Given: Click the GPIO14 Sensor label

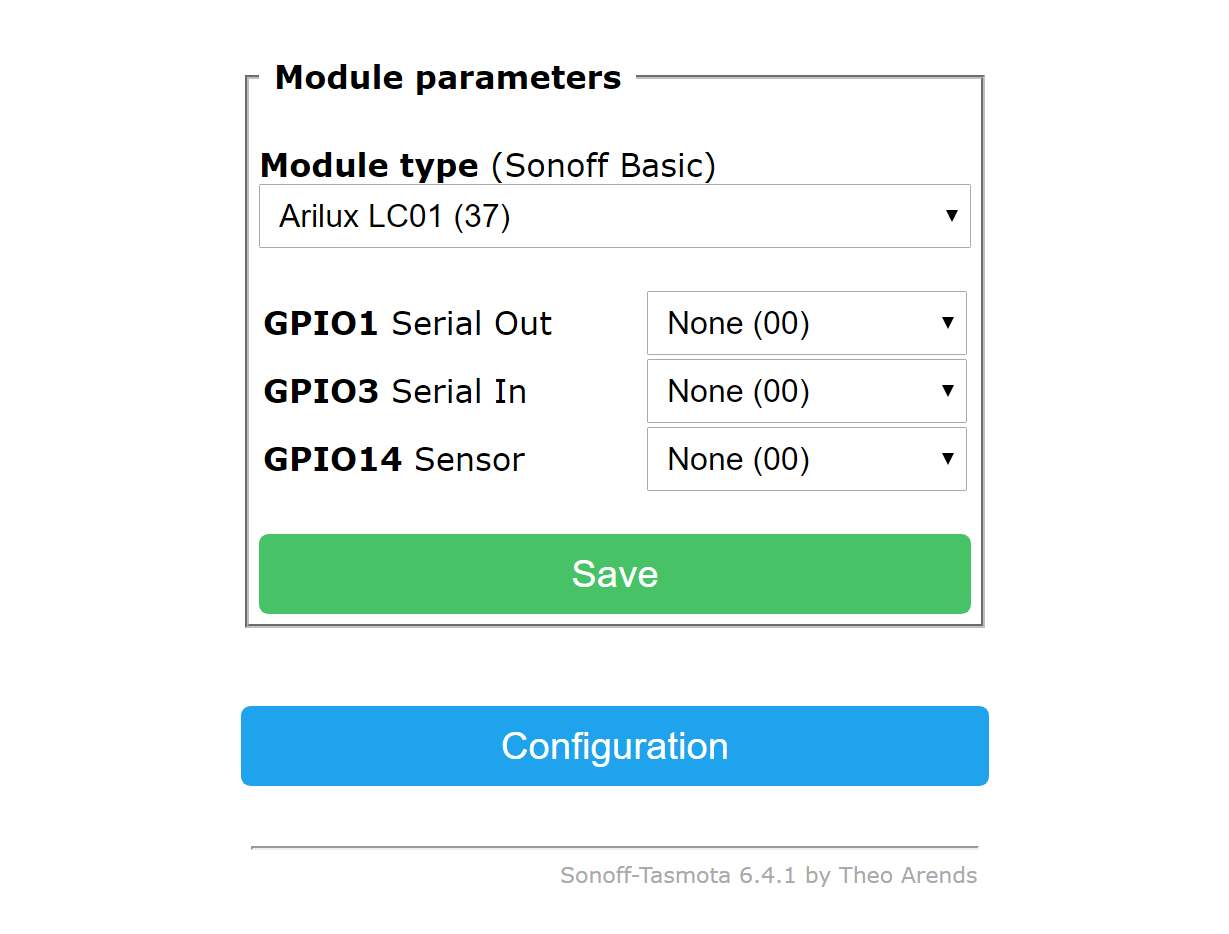Looking at the screenshot, I should click(394, 460).
